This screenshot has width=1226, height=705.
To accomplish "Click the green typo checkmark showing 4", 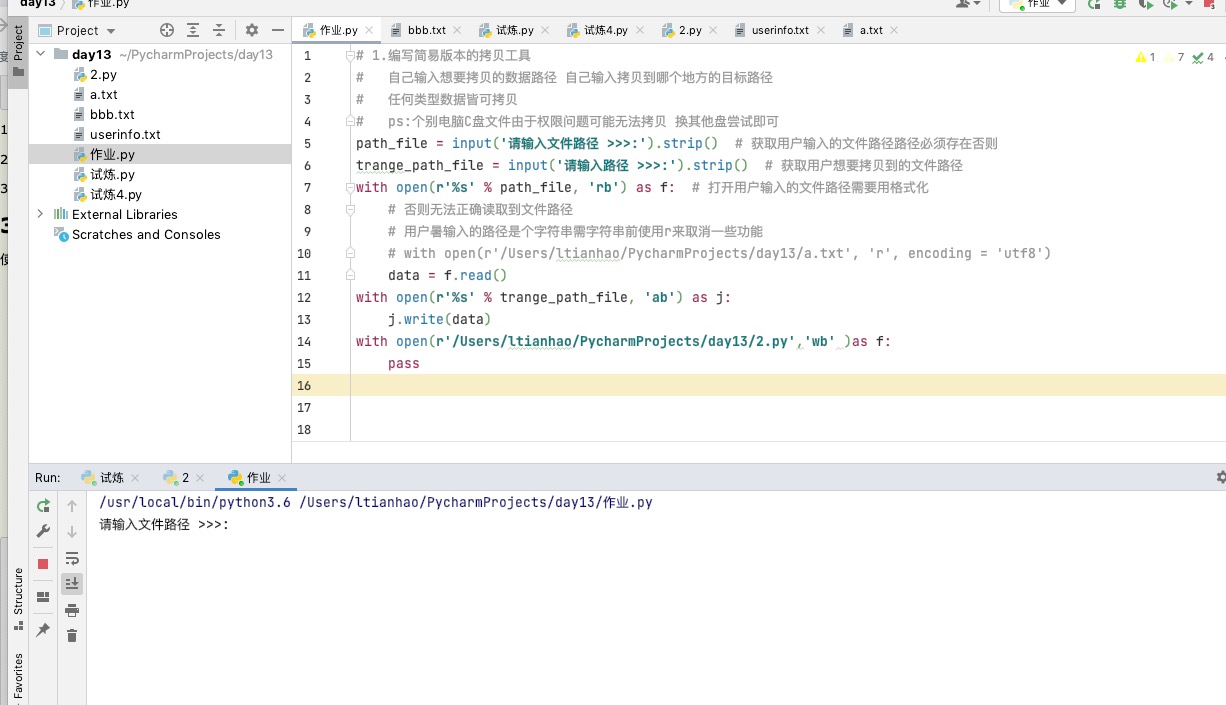I will [1203, 57].
